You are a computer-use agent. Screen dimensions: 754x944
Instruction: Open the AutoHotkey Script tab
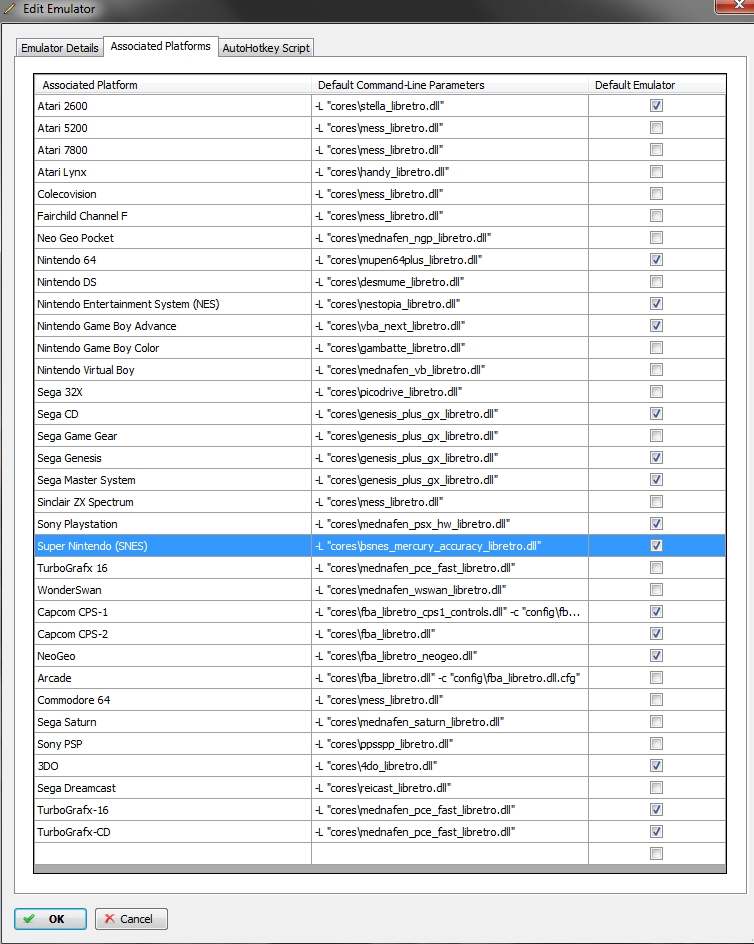pos(266,48)
